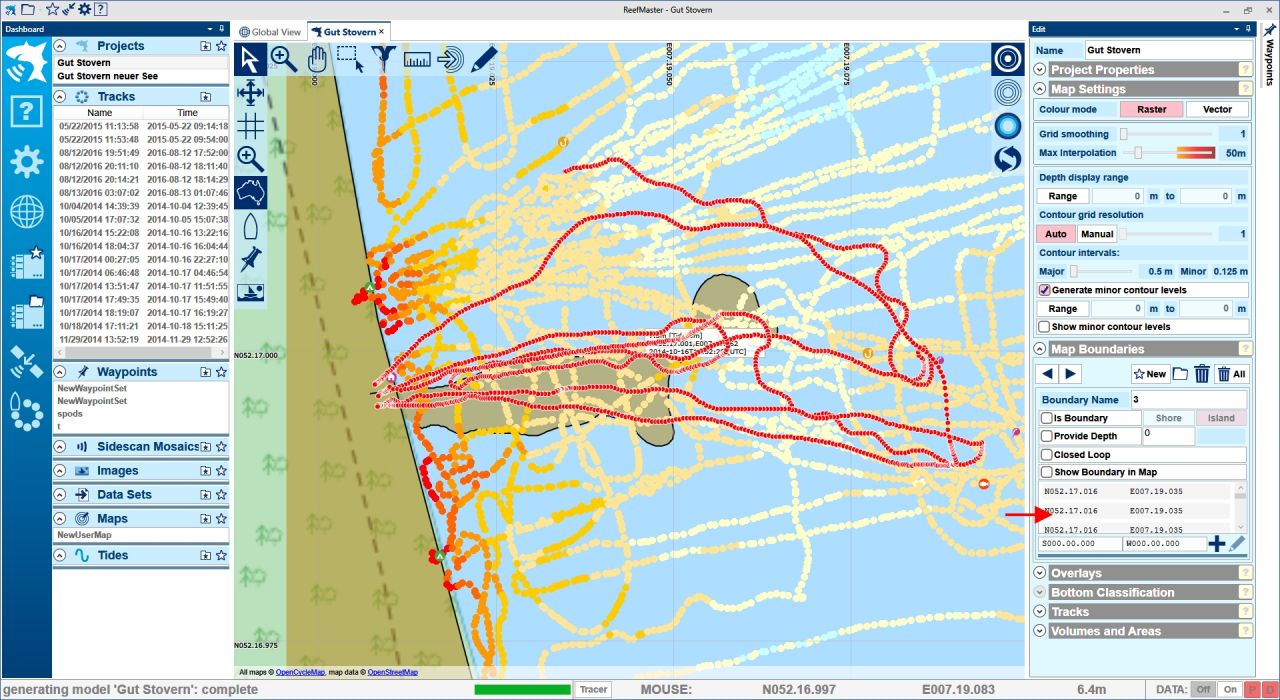Adjust the Max interpolation slider
Screen dimensions: 1280x700
click(x=1138, y=153)
